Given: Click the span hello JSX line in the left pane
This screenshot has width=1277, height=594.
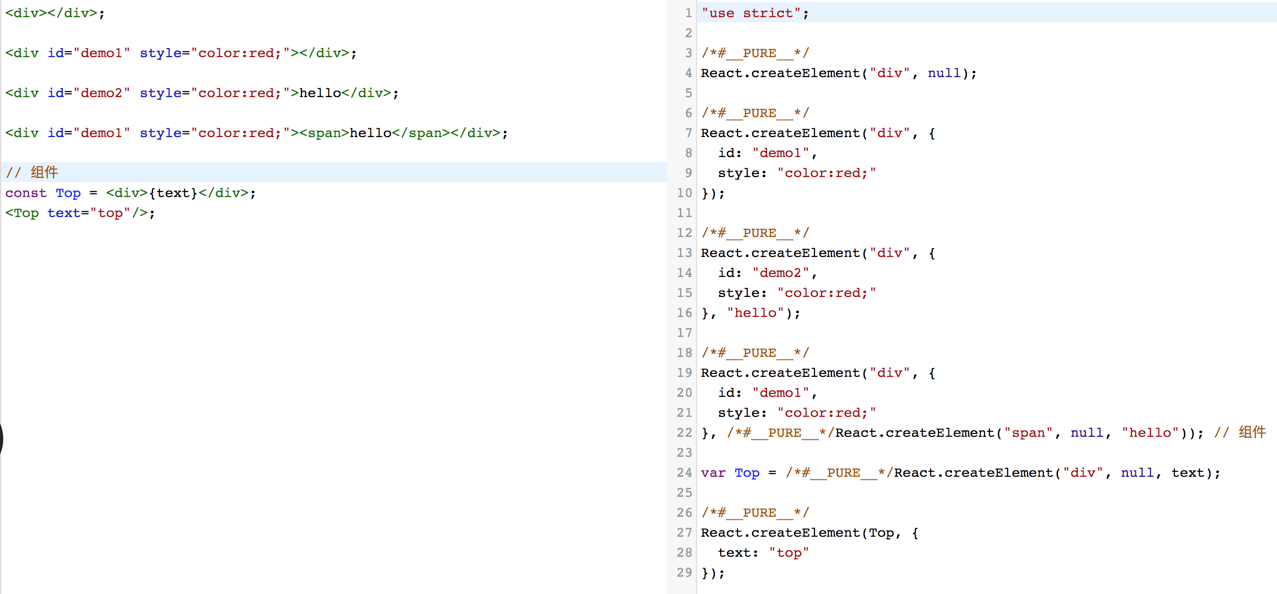Looking at the screenshot, I should point(256,133).
